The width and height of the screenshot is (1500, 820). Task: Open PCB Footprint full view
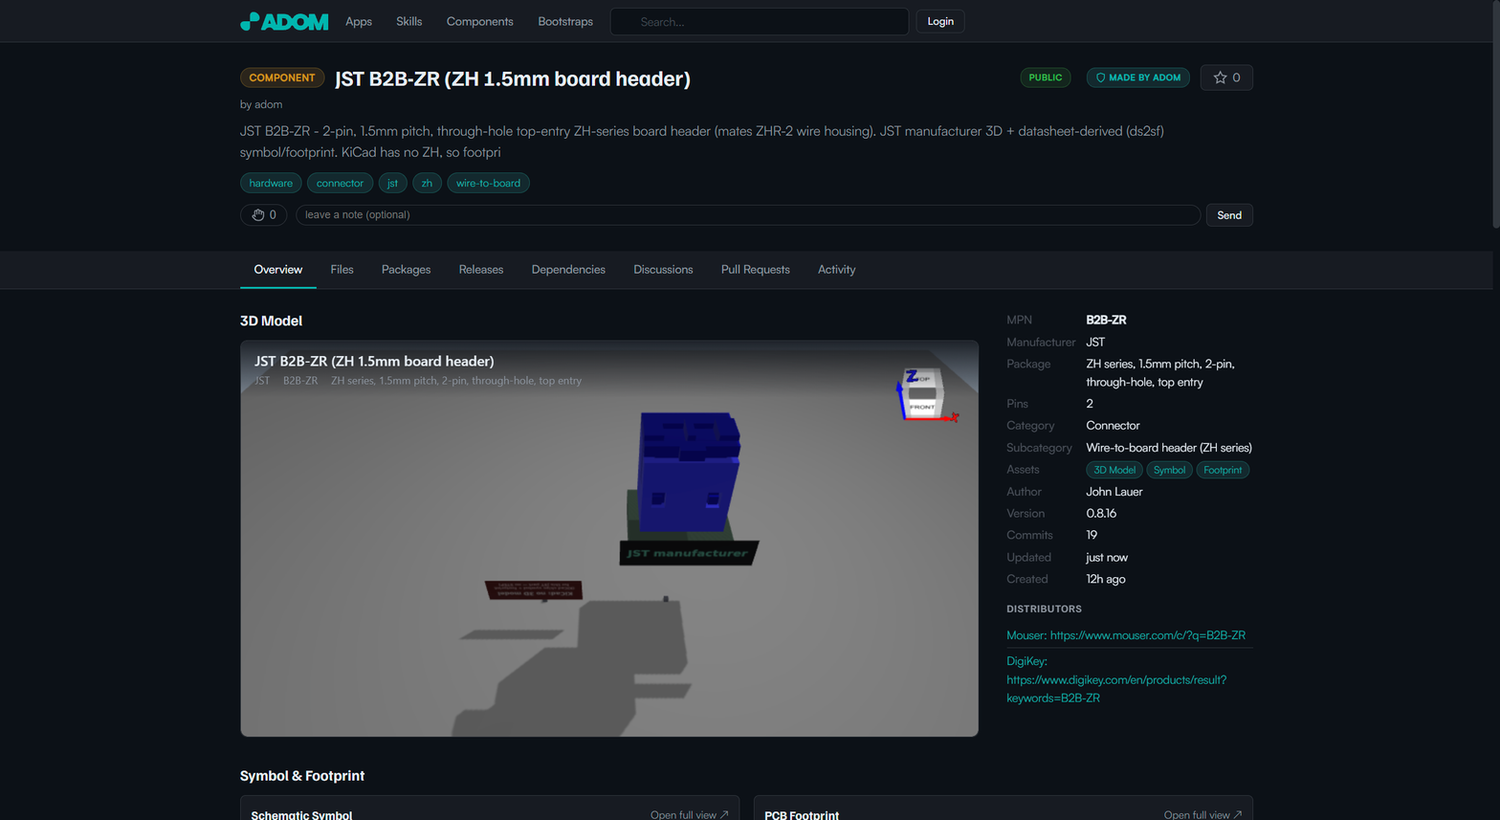pos(1203,815)
